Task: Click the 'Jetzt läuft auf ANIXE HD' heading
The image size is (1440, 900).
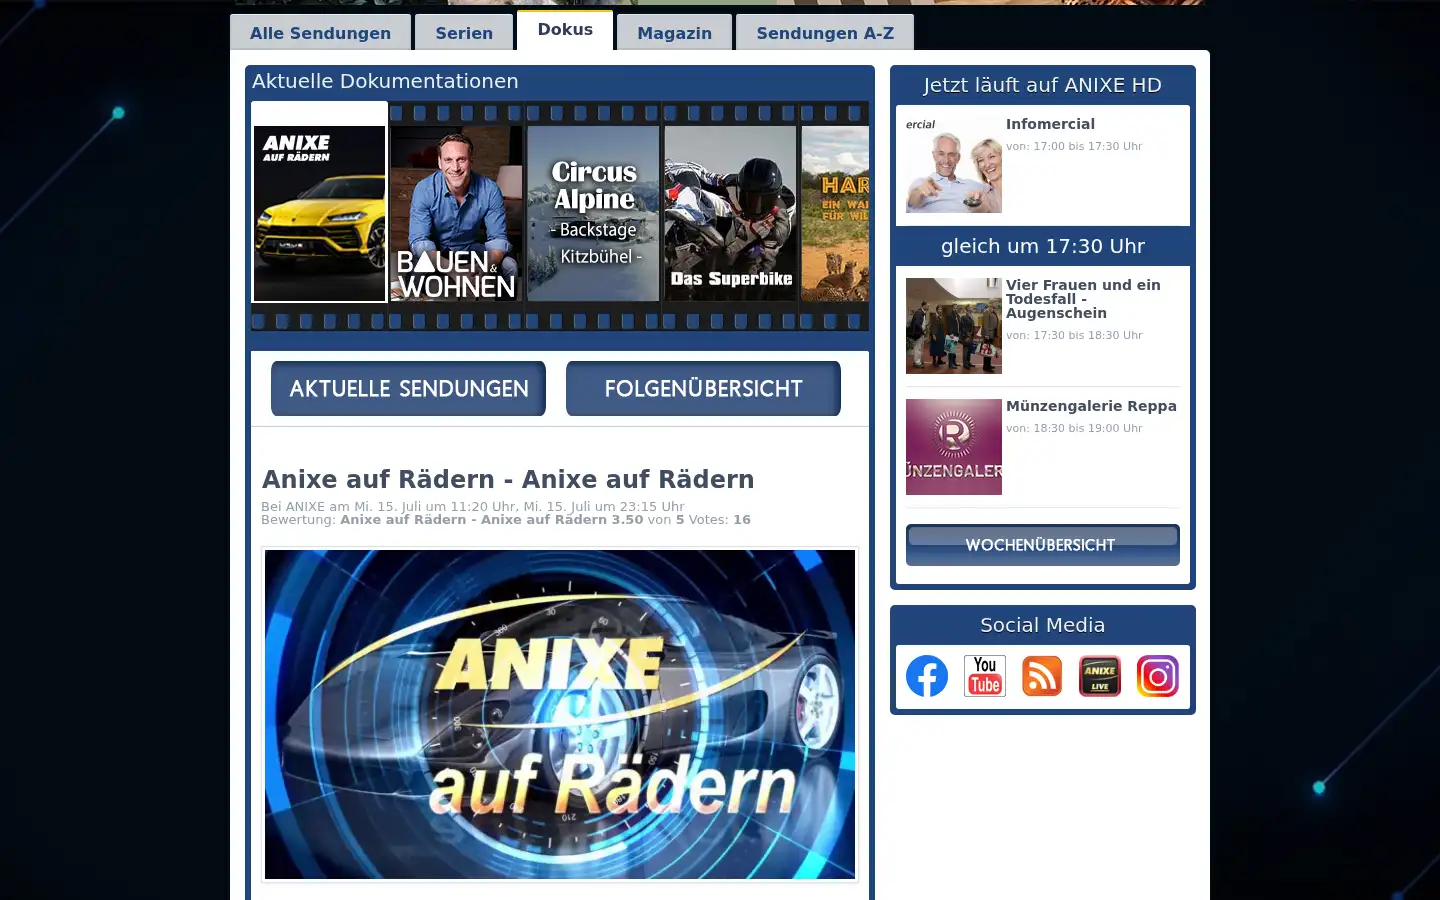Action: tap(1042, 85)
